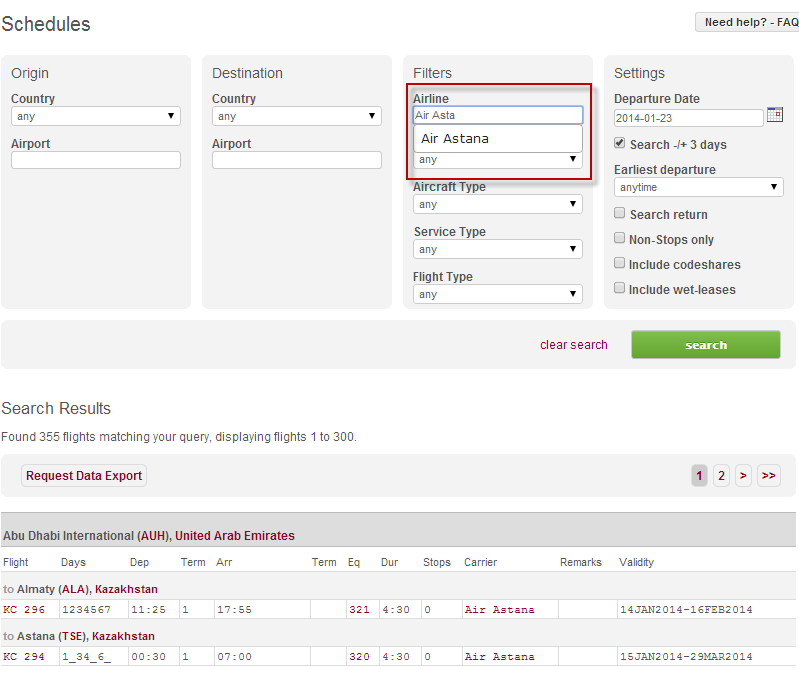The height and width of the screenshot is (674, 799).
Task: Open the Aircraft Type dropdown
Action: [498, 204]
